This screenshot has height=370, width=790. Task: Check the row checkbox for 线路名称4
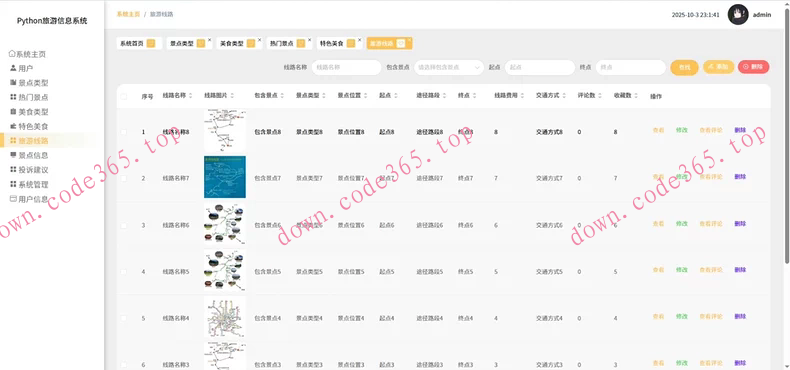point(124,318)
